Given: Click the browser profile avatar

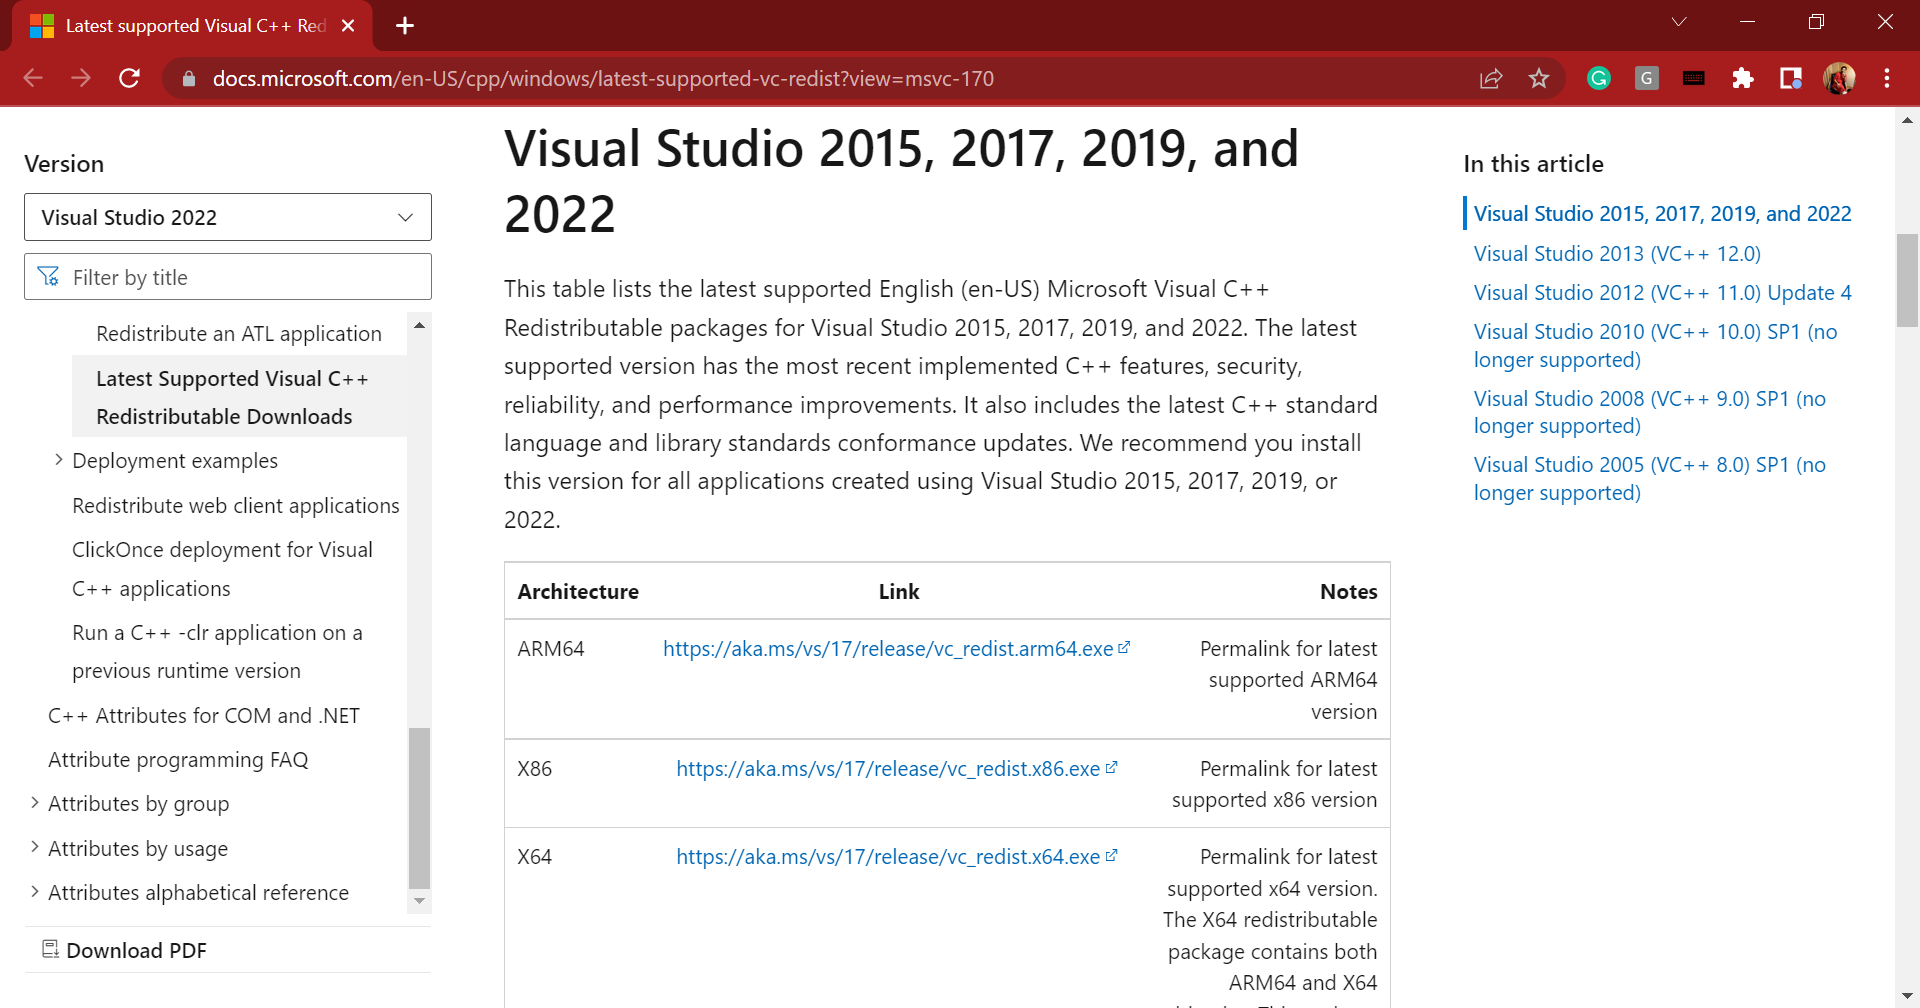Looking at the screenshot, I should [x=1841, y=78].
